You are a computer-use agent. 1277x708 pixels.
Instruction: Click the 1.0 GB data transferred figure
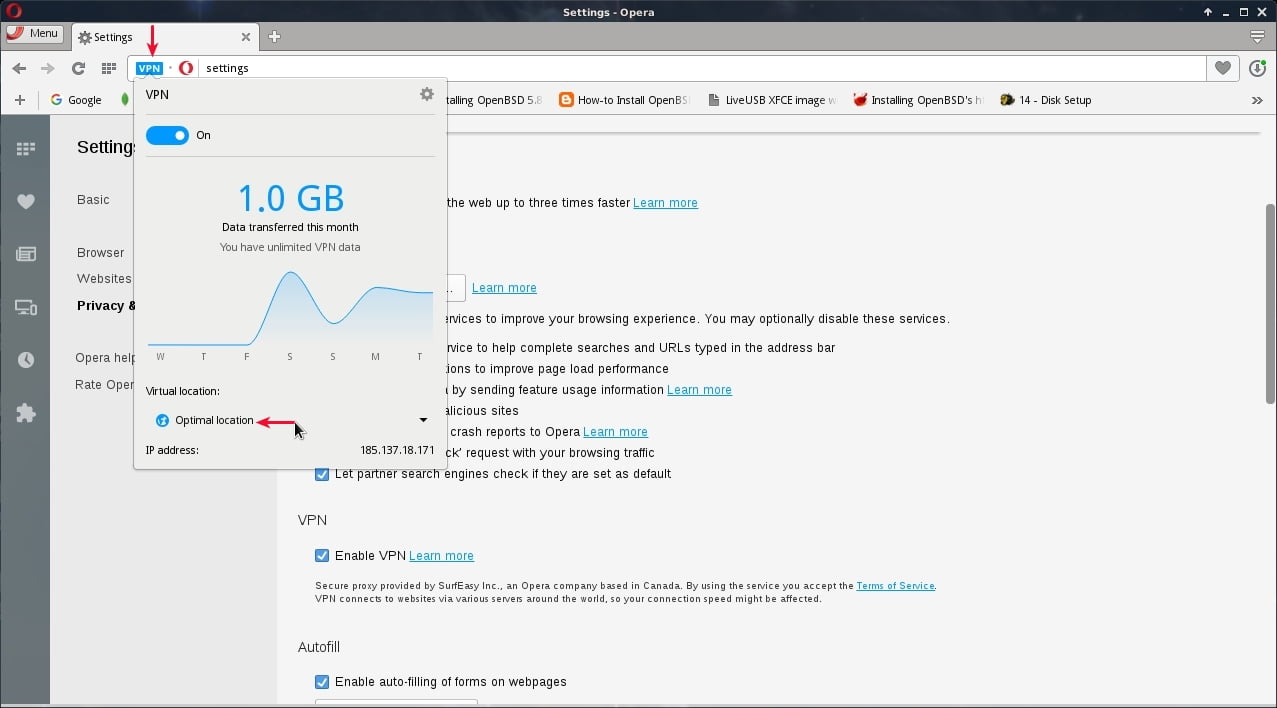(x=291, y=197)
